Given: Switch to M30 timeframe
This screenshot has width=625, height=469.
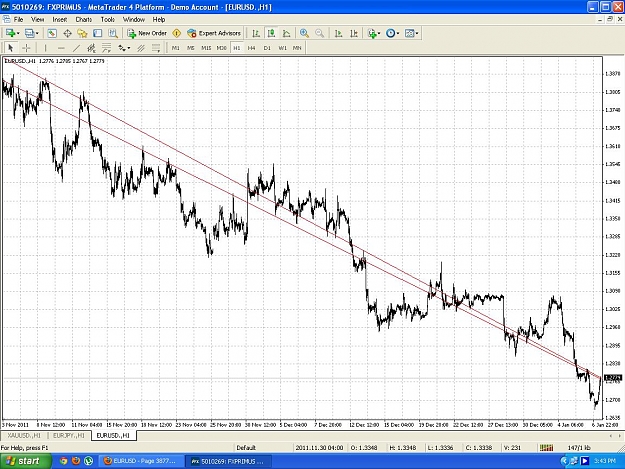Looking at the screenshot, I should [x=222, y=48].
